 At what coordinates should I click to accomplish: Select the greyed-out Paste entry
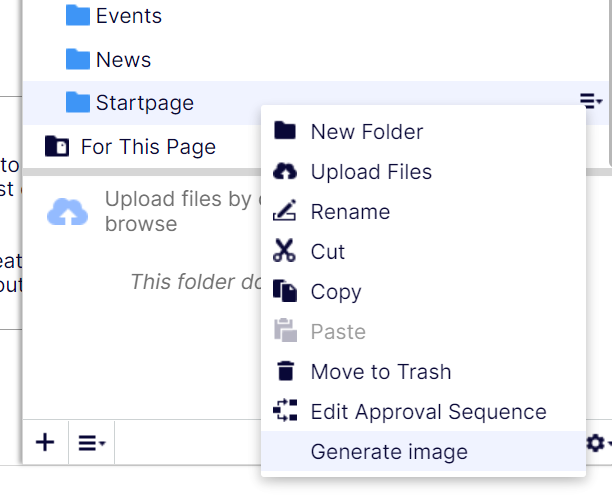423,332
